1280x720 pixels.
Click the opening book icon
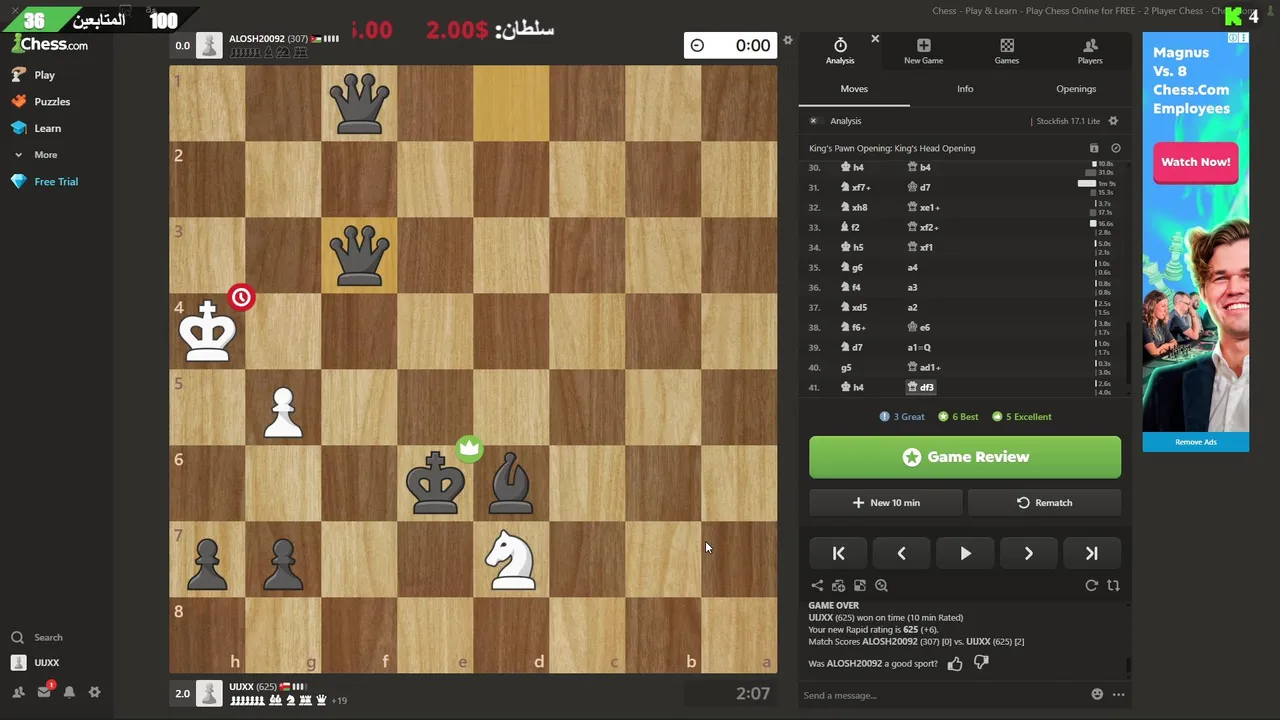pyautogui.click(x=1094, y=148)
